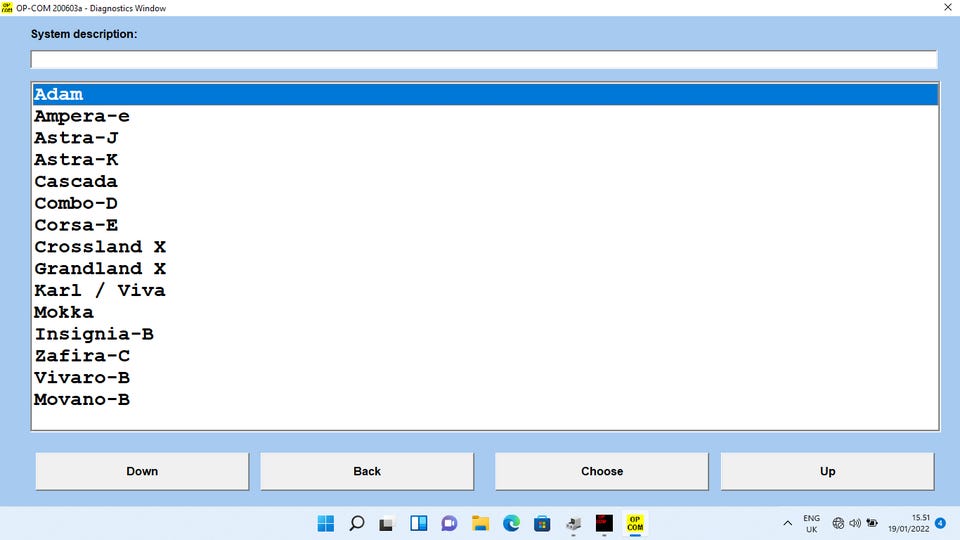The height and width of the screenshot is (540, 960).
Task: Select Adam in the model list
Action: click(x=485, y=94)
